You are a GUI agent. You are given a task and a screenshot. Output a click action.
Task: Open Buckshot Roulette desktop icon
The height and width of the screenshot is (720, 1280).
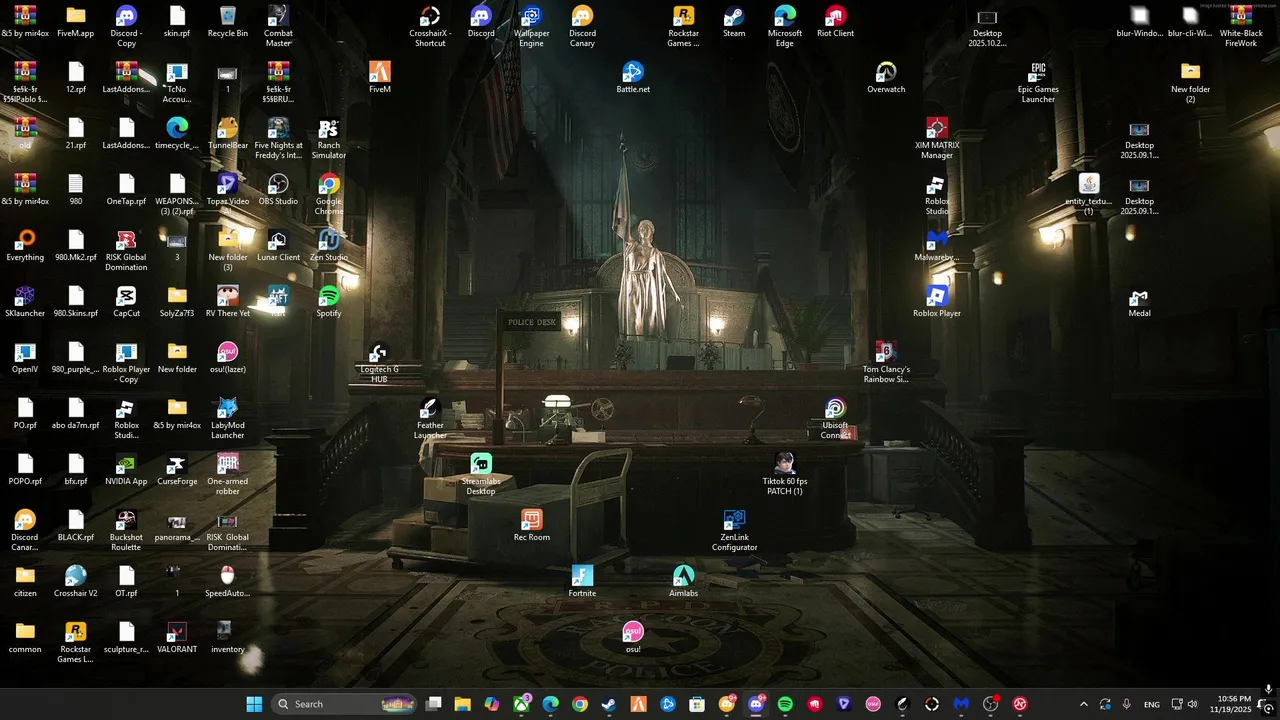(x=126, y=530)
